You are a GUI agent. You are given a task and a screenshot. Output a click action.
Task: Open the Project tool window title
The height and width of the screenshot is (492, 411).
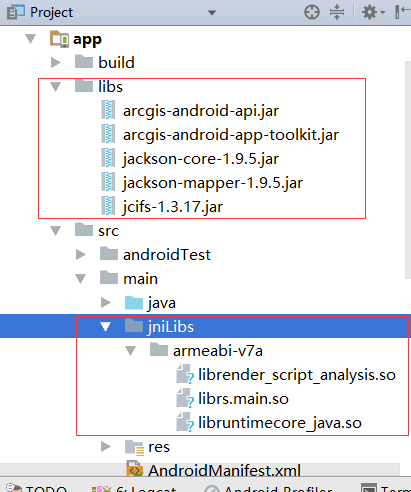51,13
